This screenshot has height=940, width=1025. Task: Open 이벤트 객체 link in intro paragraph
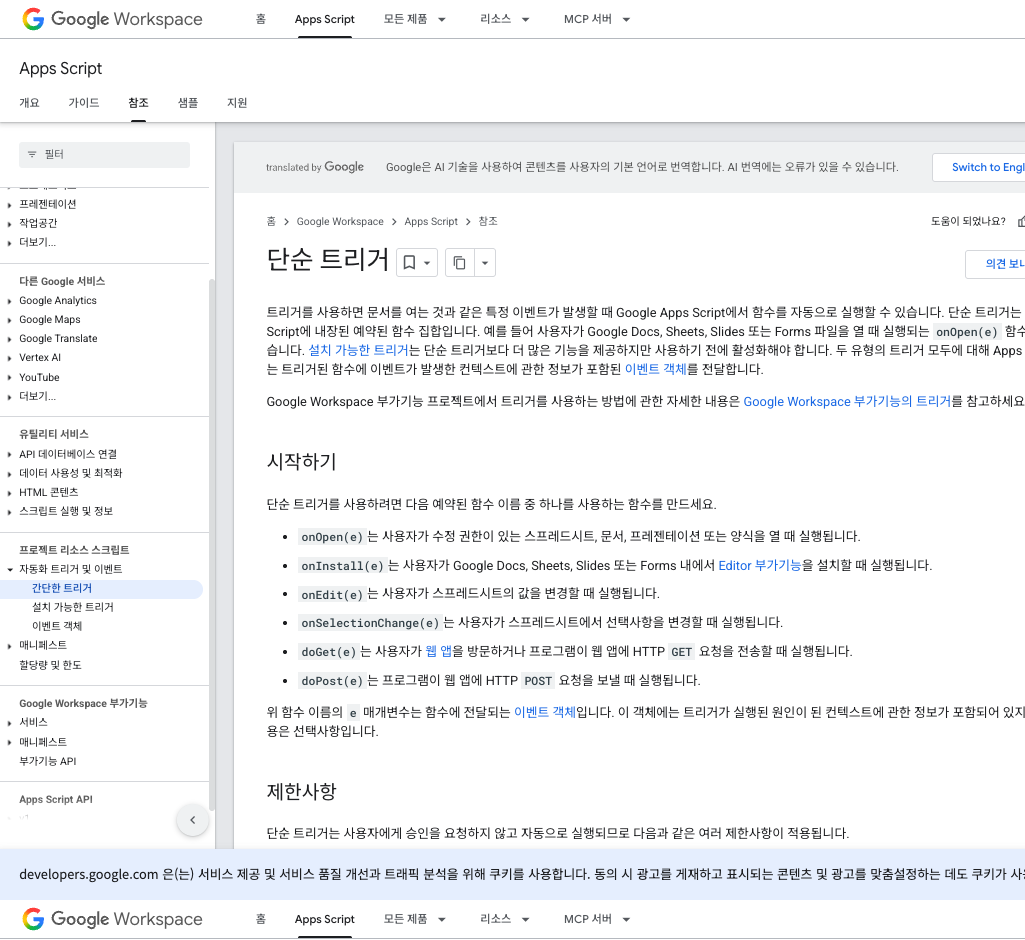pos(656,369)
